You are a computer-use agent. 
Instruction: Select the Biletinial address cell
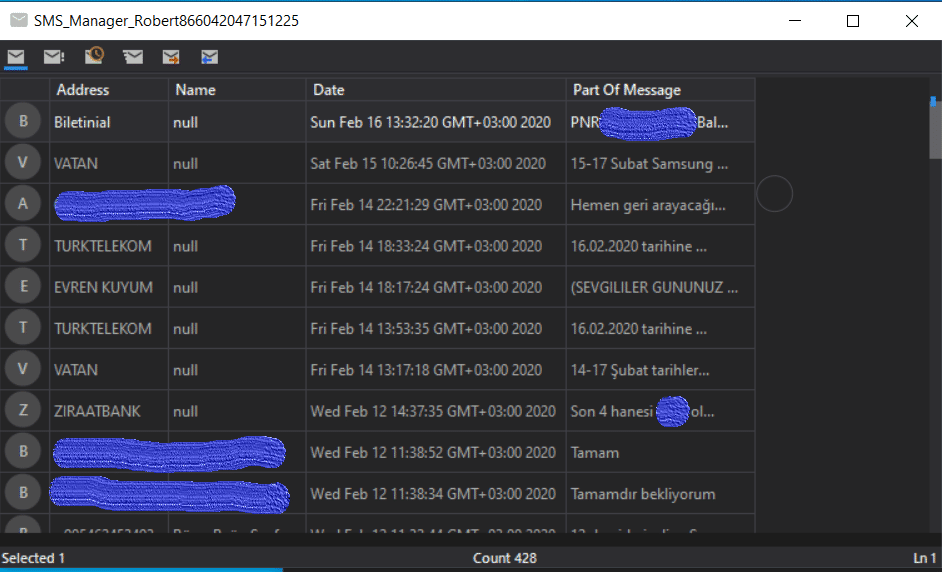pyautogui.click(x=109, y=122)
